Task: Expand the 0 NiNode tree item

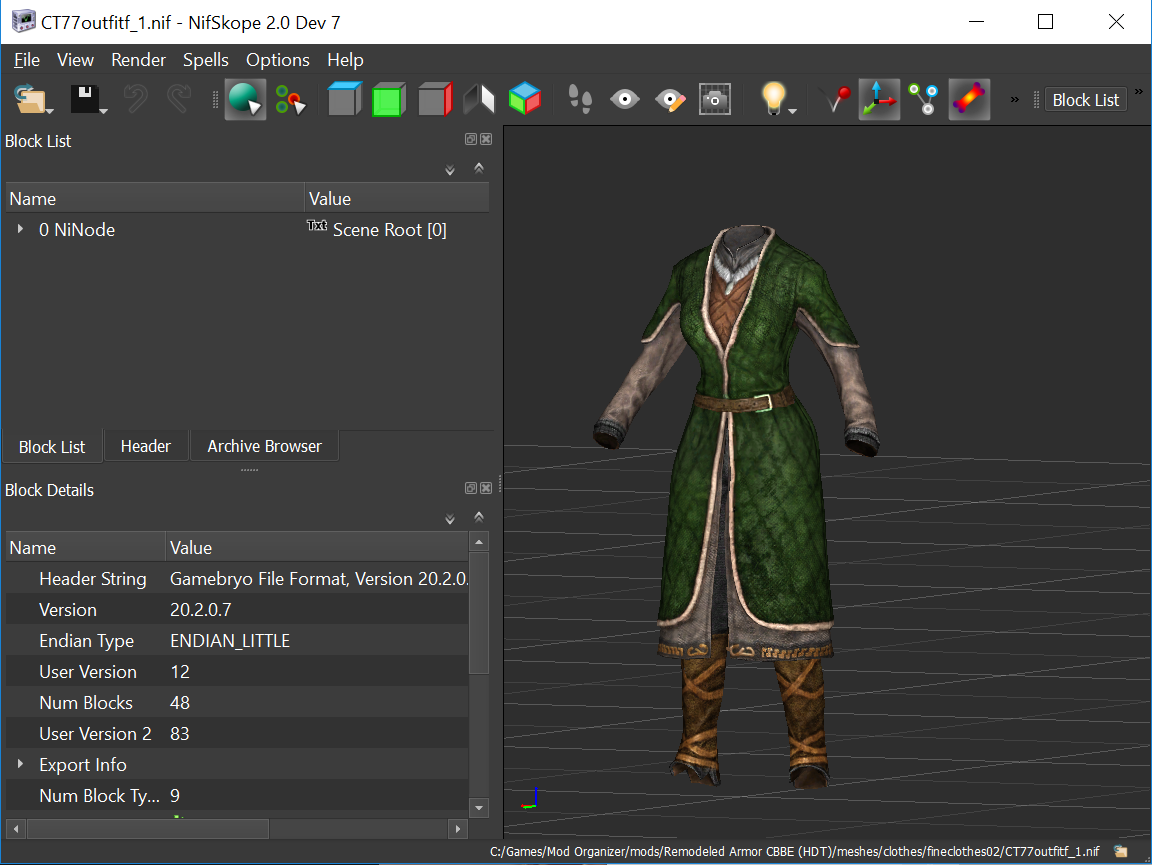Action: tap(20, 229)
